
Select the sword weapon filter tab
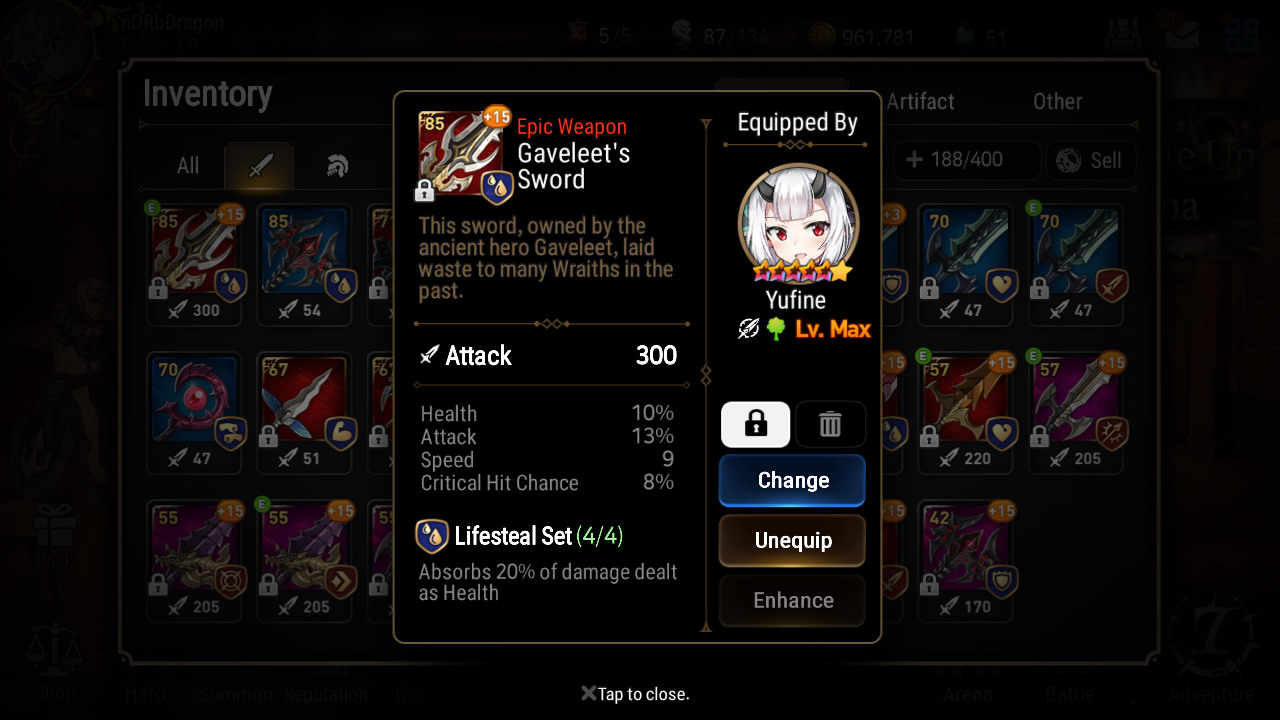[259, 166]
